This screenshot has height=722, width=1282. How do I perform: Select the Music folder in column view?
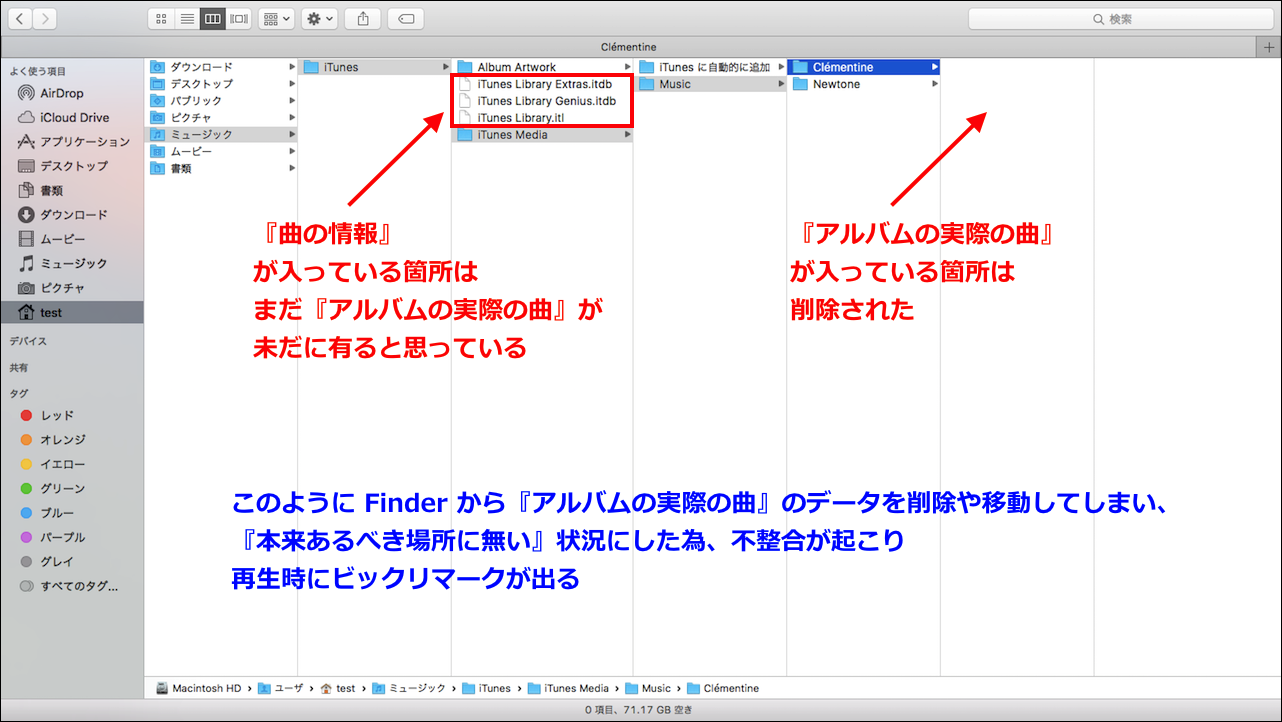(711, 84)
